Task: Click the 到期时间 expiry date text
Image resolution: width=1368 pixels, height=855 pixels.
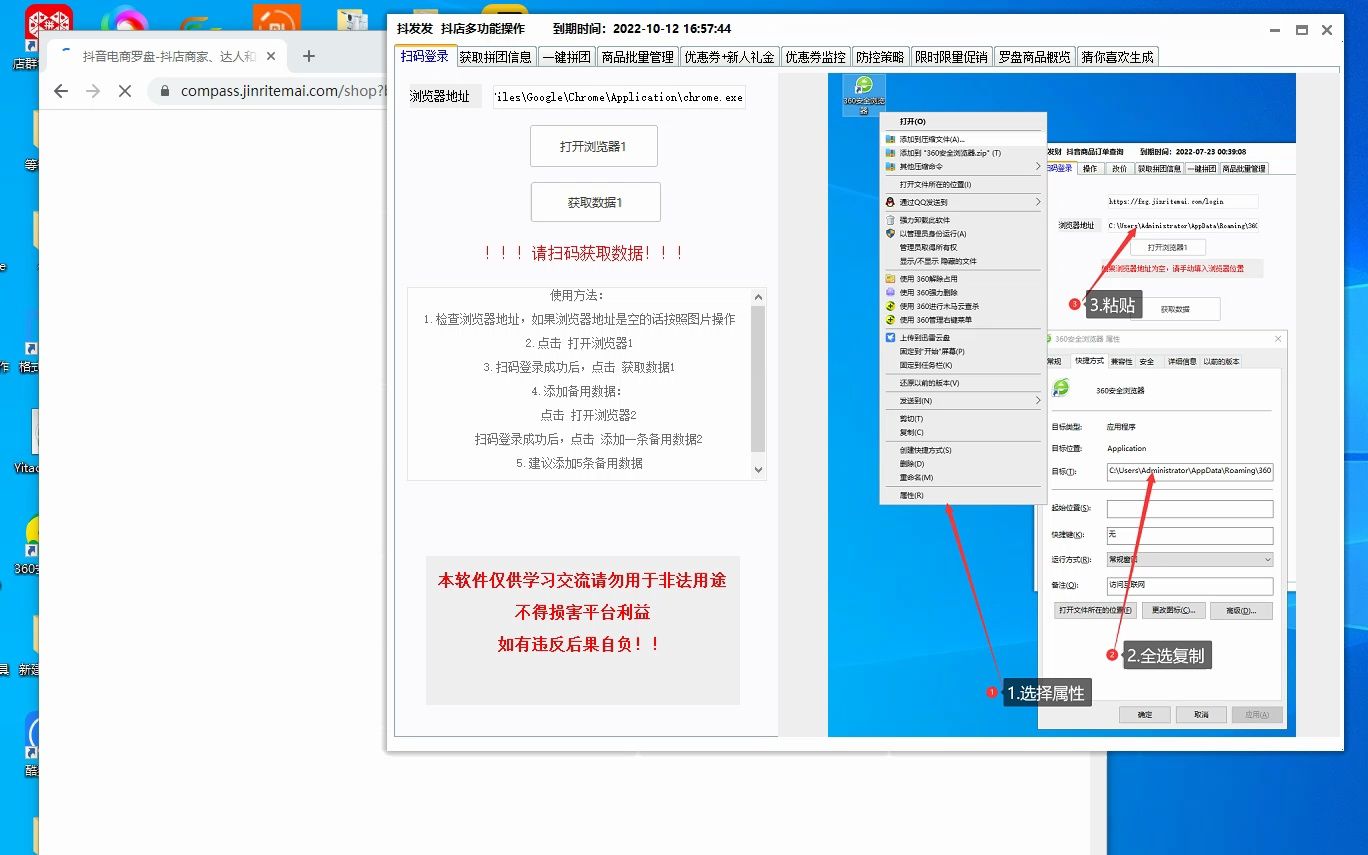Action: (x=642, y=29)
